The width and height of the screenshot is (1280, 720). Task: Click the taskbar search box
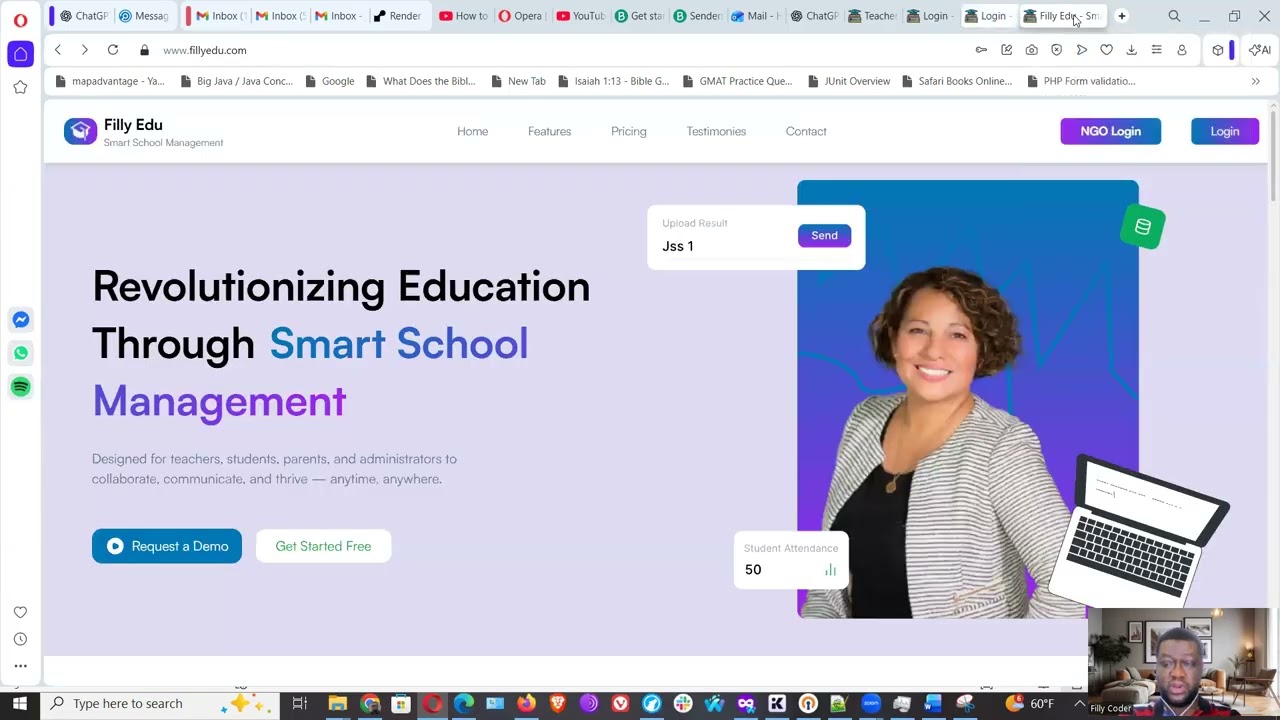coord(162,703)
